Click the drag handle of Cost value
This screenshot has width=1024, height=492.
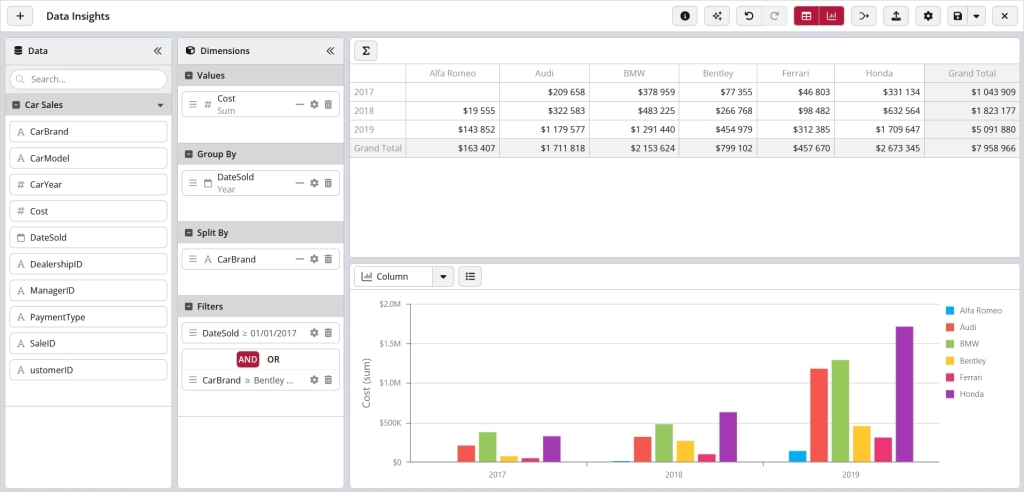pos(193,105)
